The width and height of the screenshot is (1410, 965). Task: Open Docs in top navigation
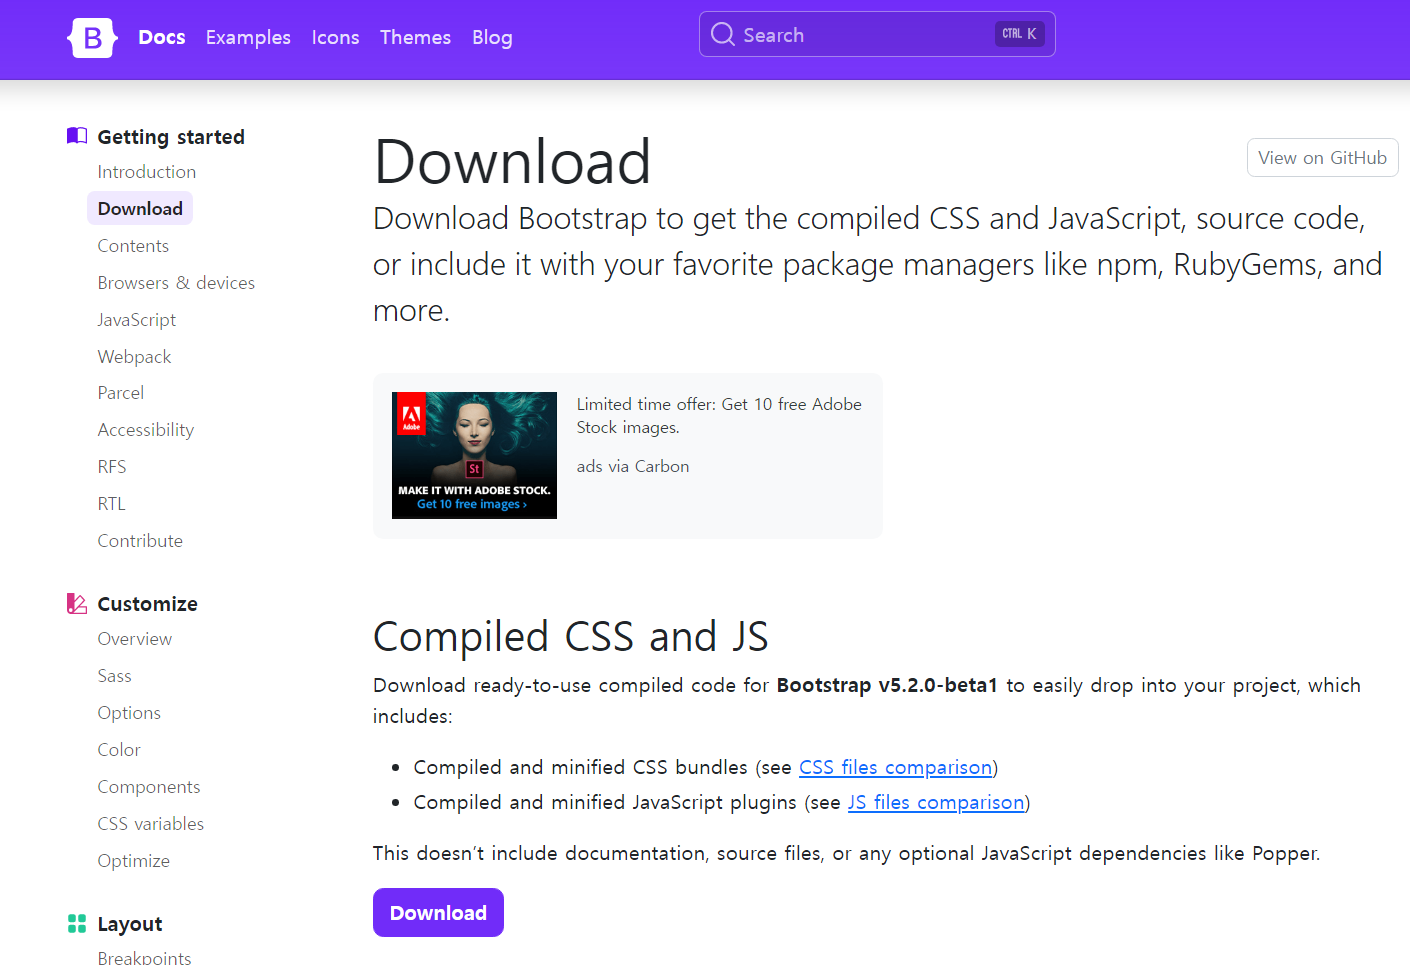(162, 37)
